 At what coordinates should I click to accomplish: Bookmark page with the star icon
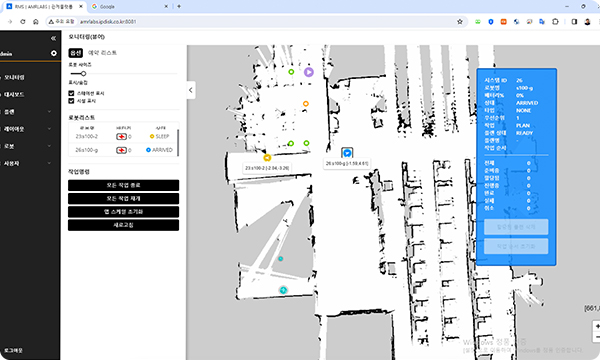click(x=460, y=22)
